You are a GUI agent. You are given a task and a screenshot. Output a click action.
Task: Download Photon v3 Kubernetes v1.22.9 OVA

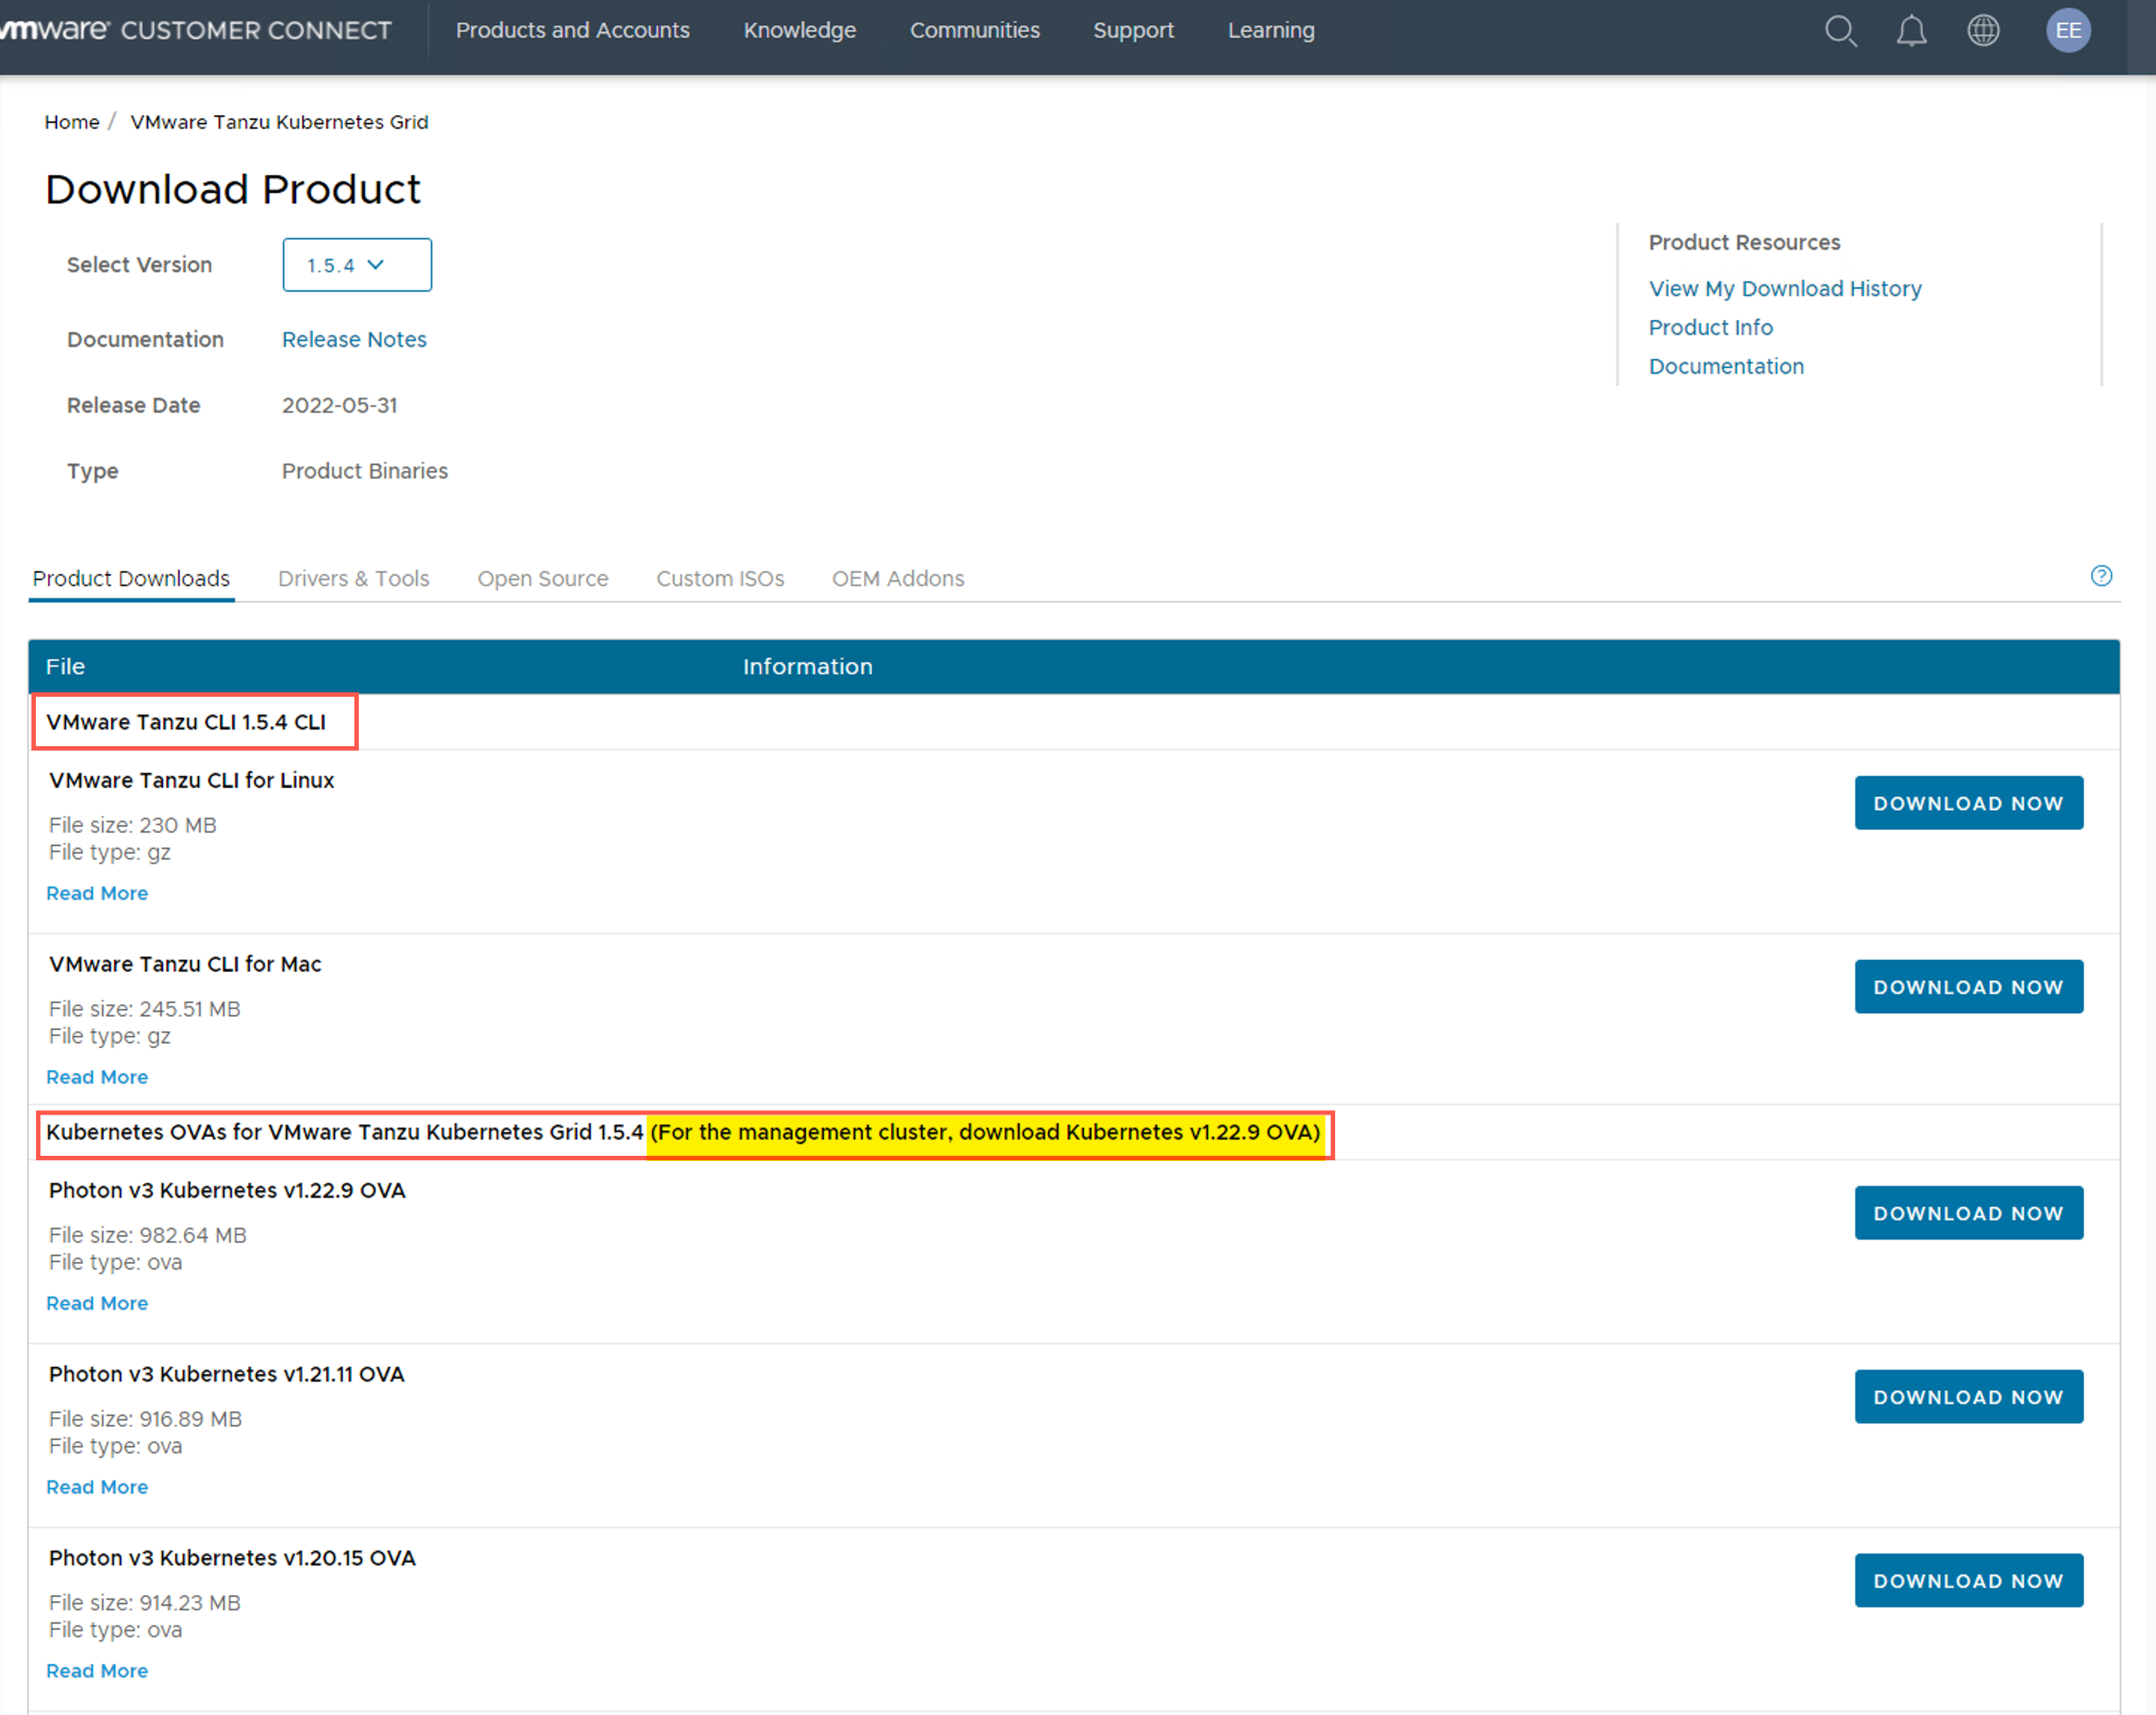click(1968, 1213)
